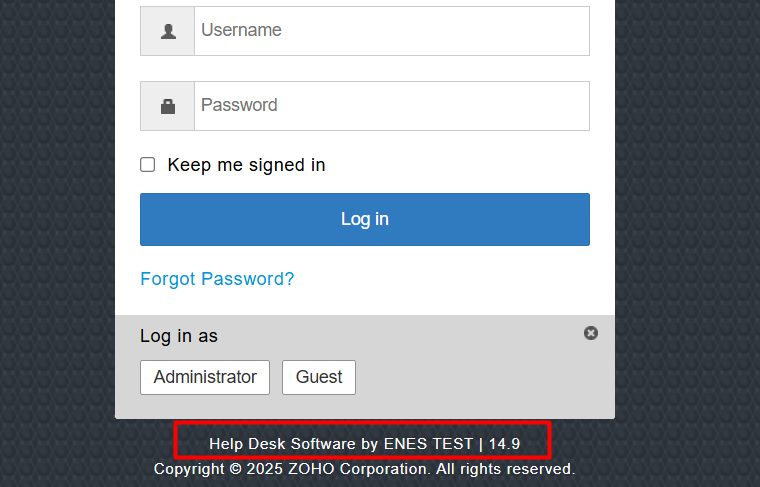Click the padlock icon beside Password
The height and width of the screenshot is (487, 760).
tap(168, 106)
